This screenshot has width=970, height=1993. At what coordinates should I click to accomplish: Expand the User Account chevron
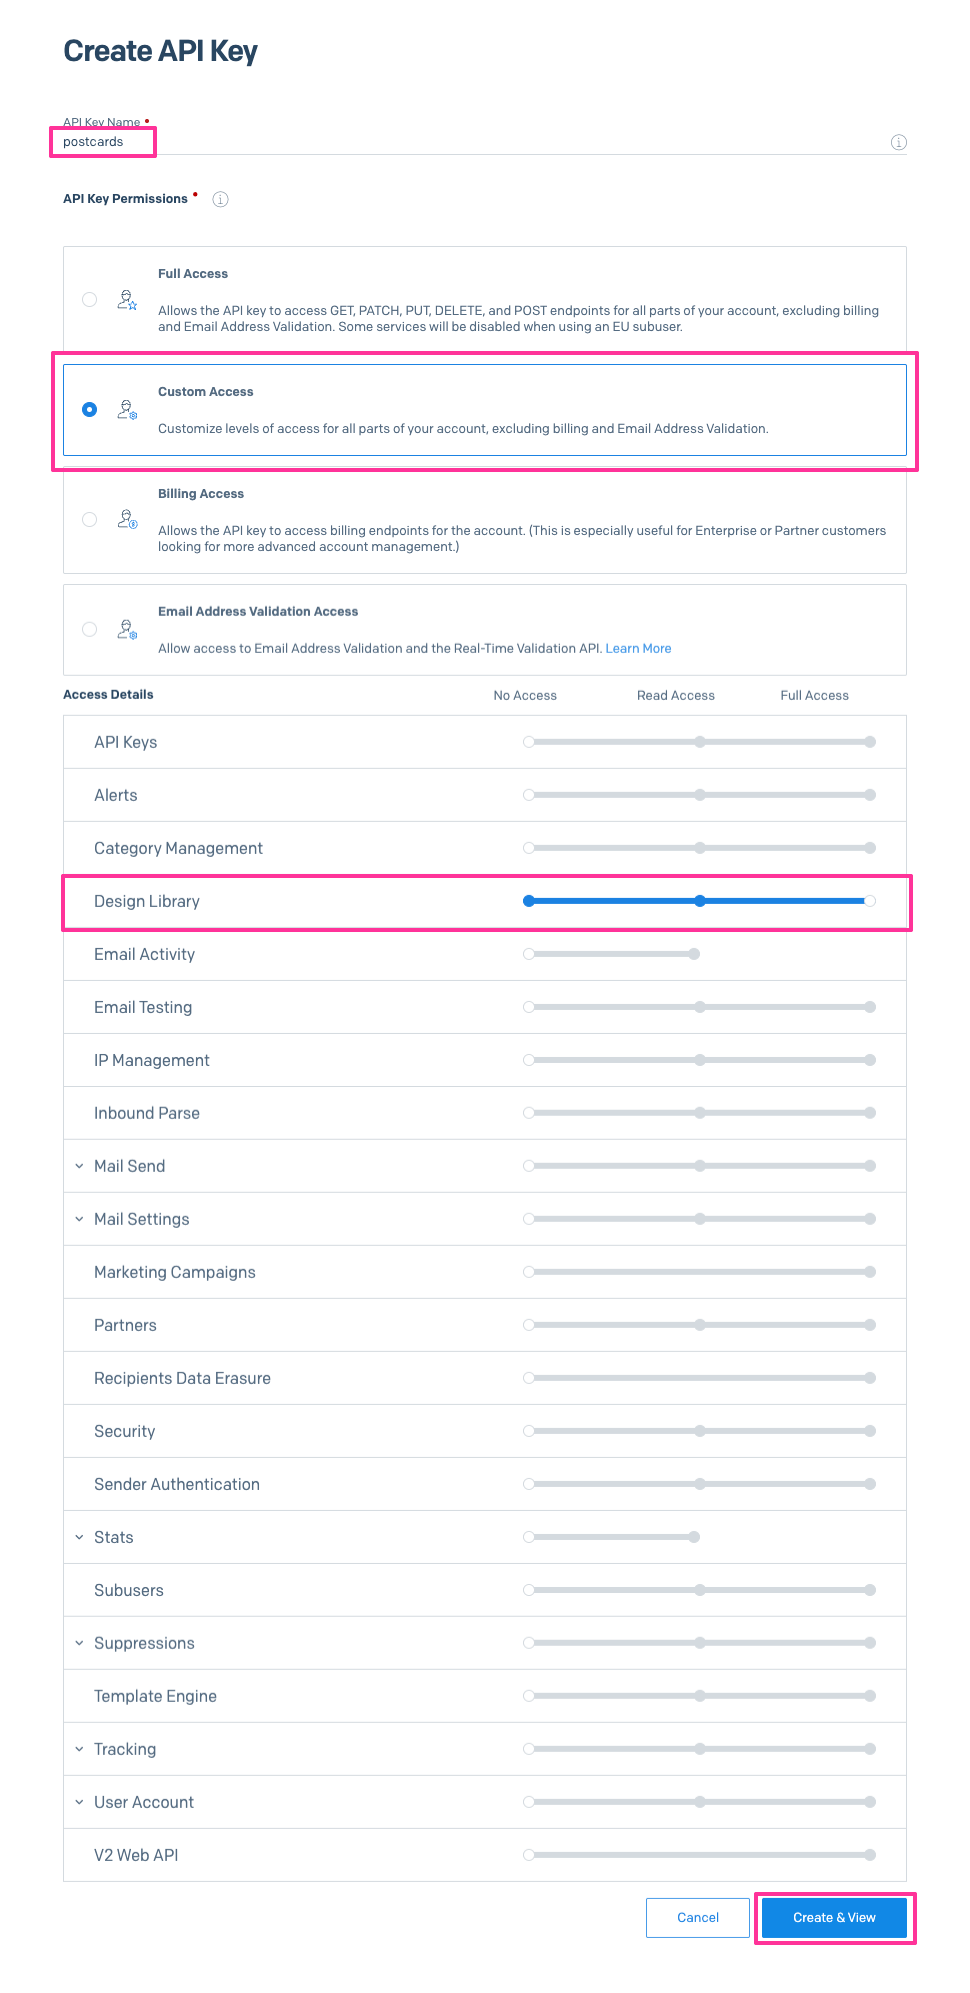[x=79, y=1802]
